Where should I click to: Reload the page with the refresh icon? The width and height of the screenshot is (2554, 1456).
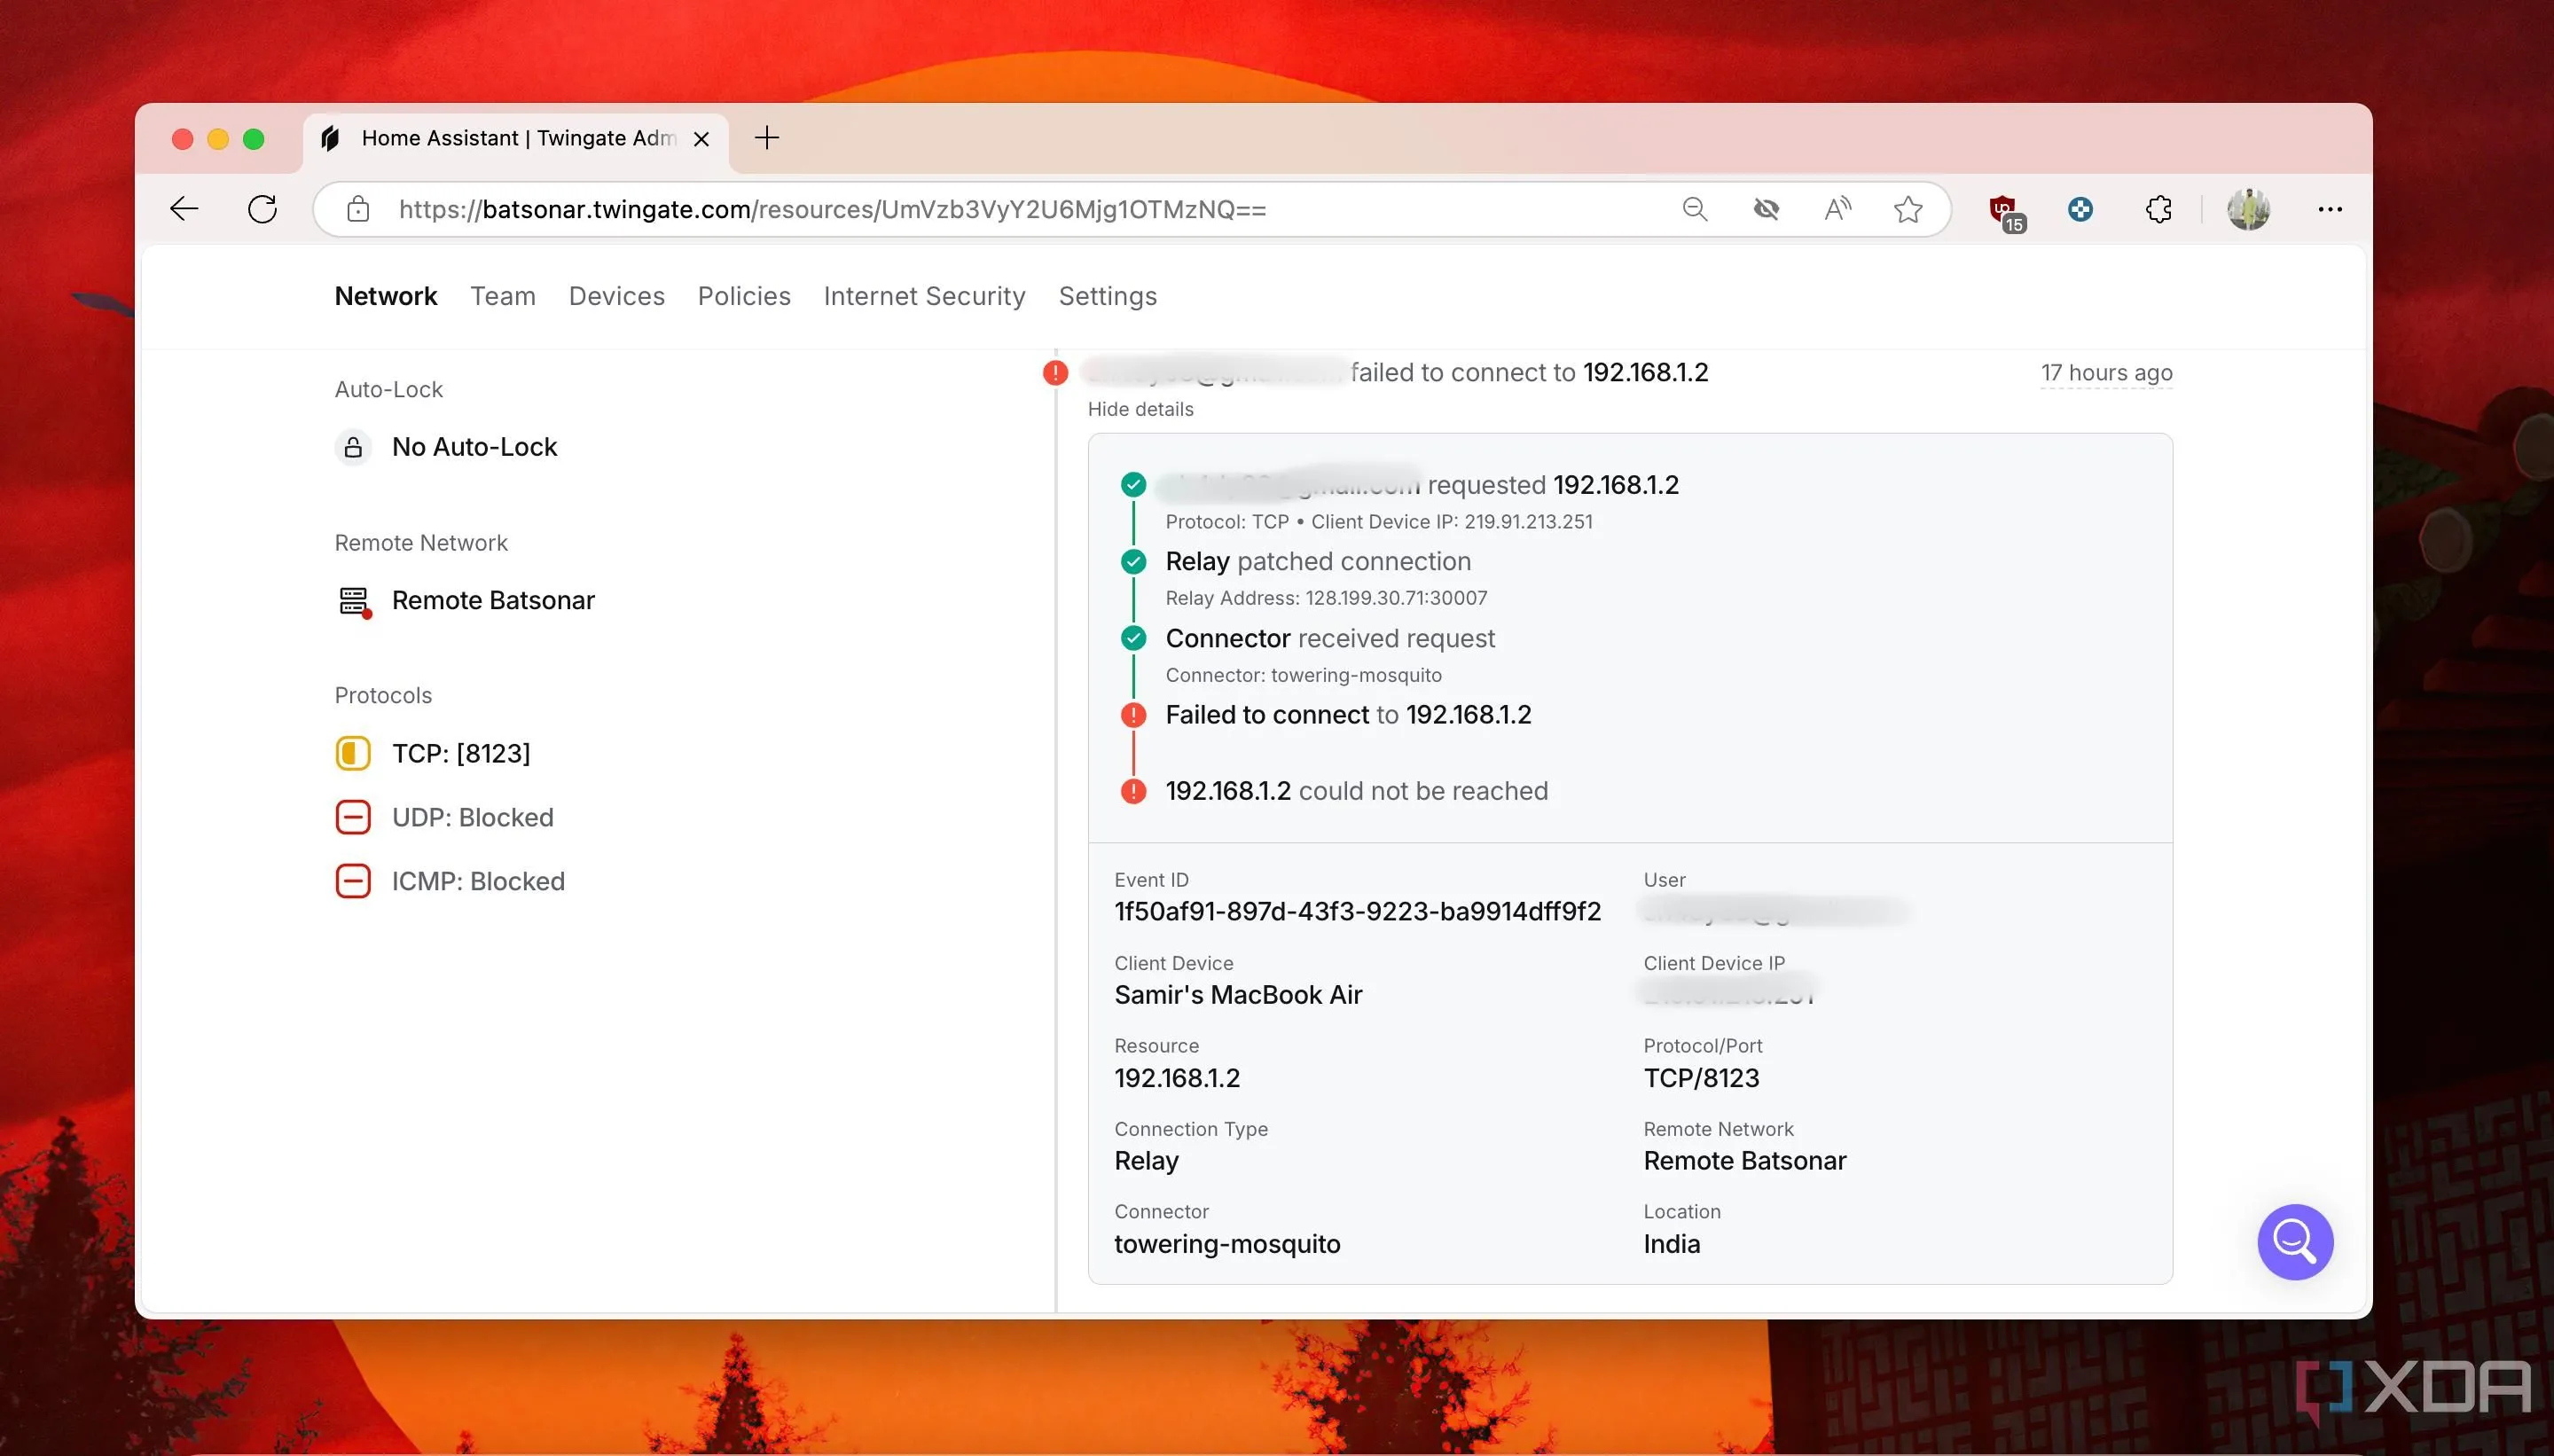point(263,209)
